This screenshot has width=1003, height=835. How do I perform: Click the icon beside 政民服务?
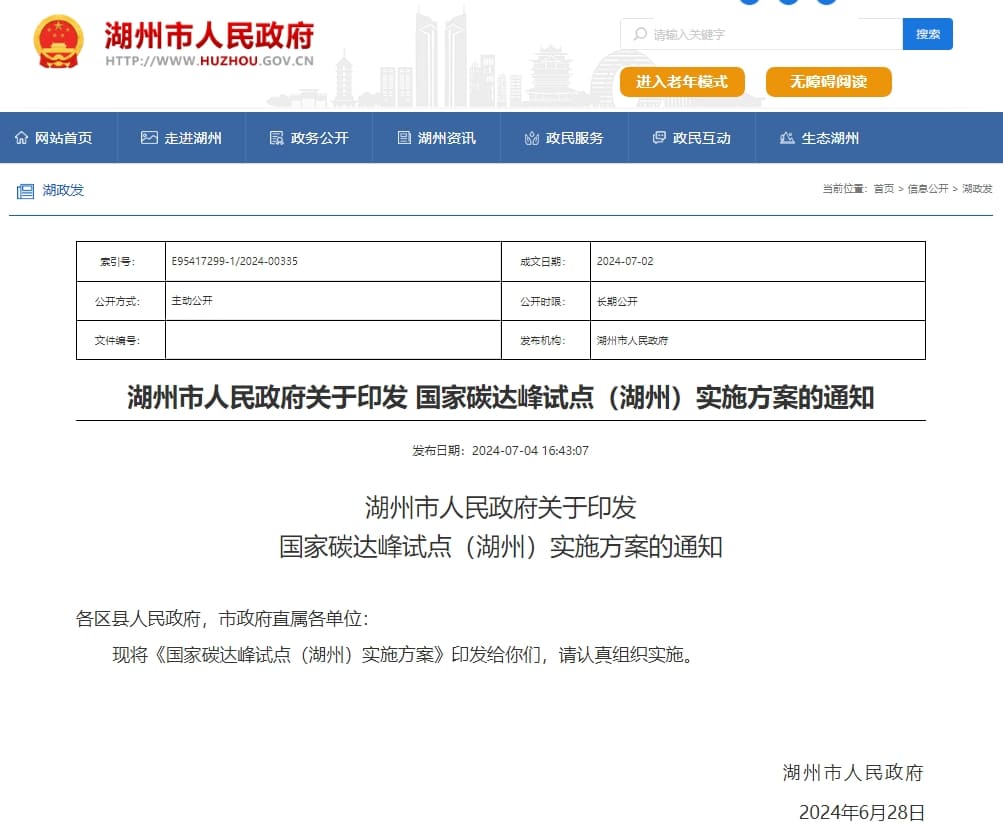(532, 138)
